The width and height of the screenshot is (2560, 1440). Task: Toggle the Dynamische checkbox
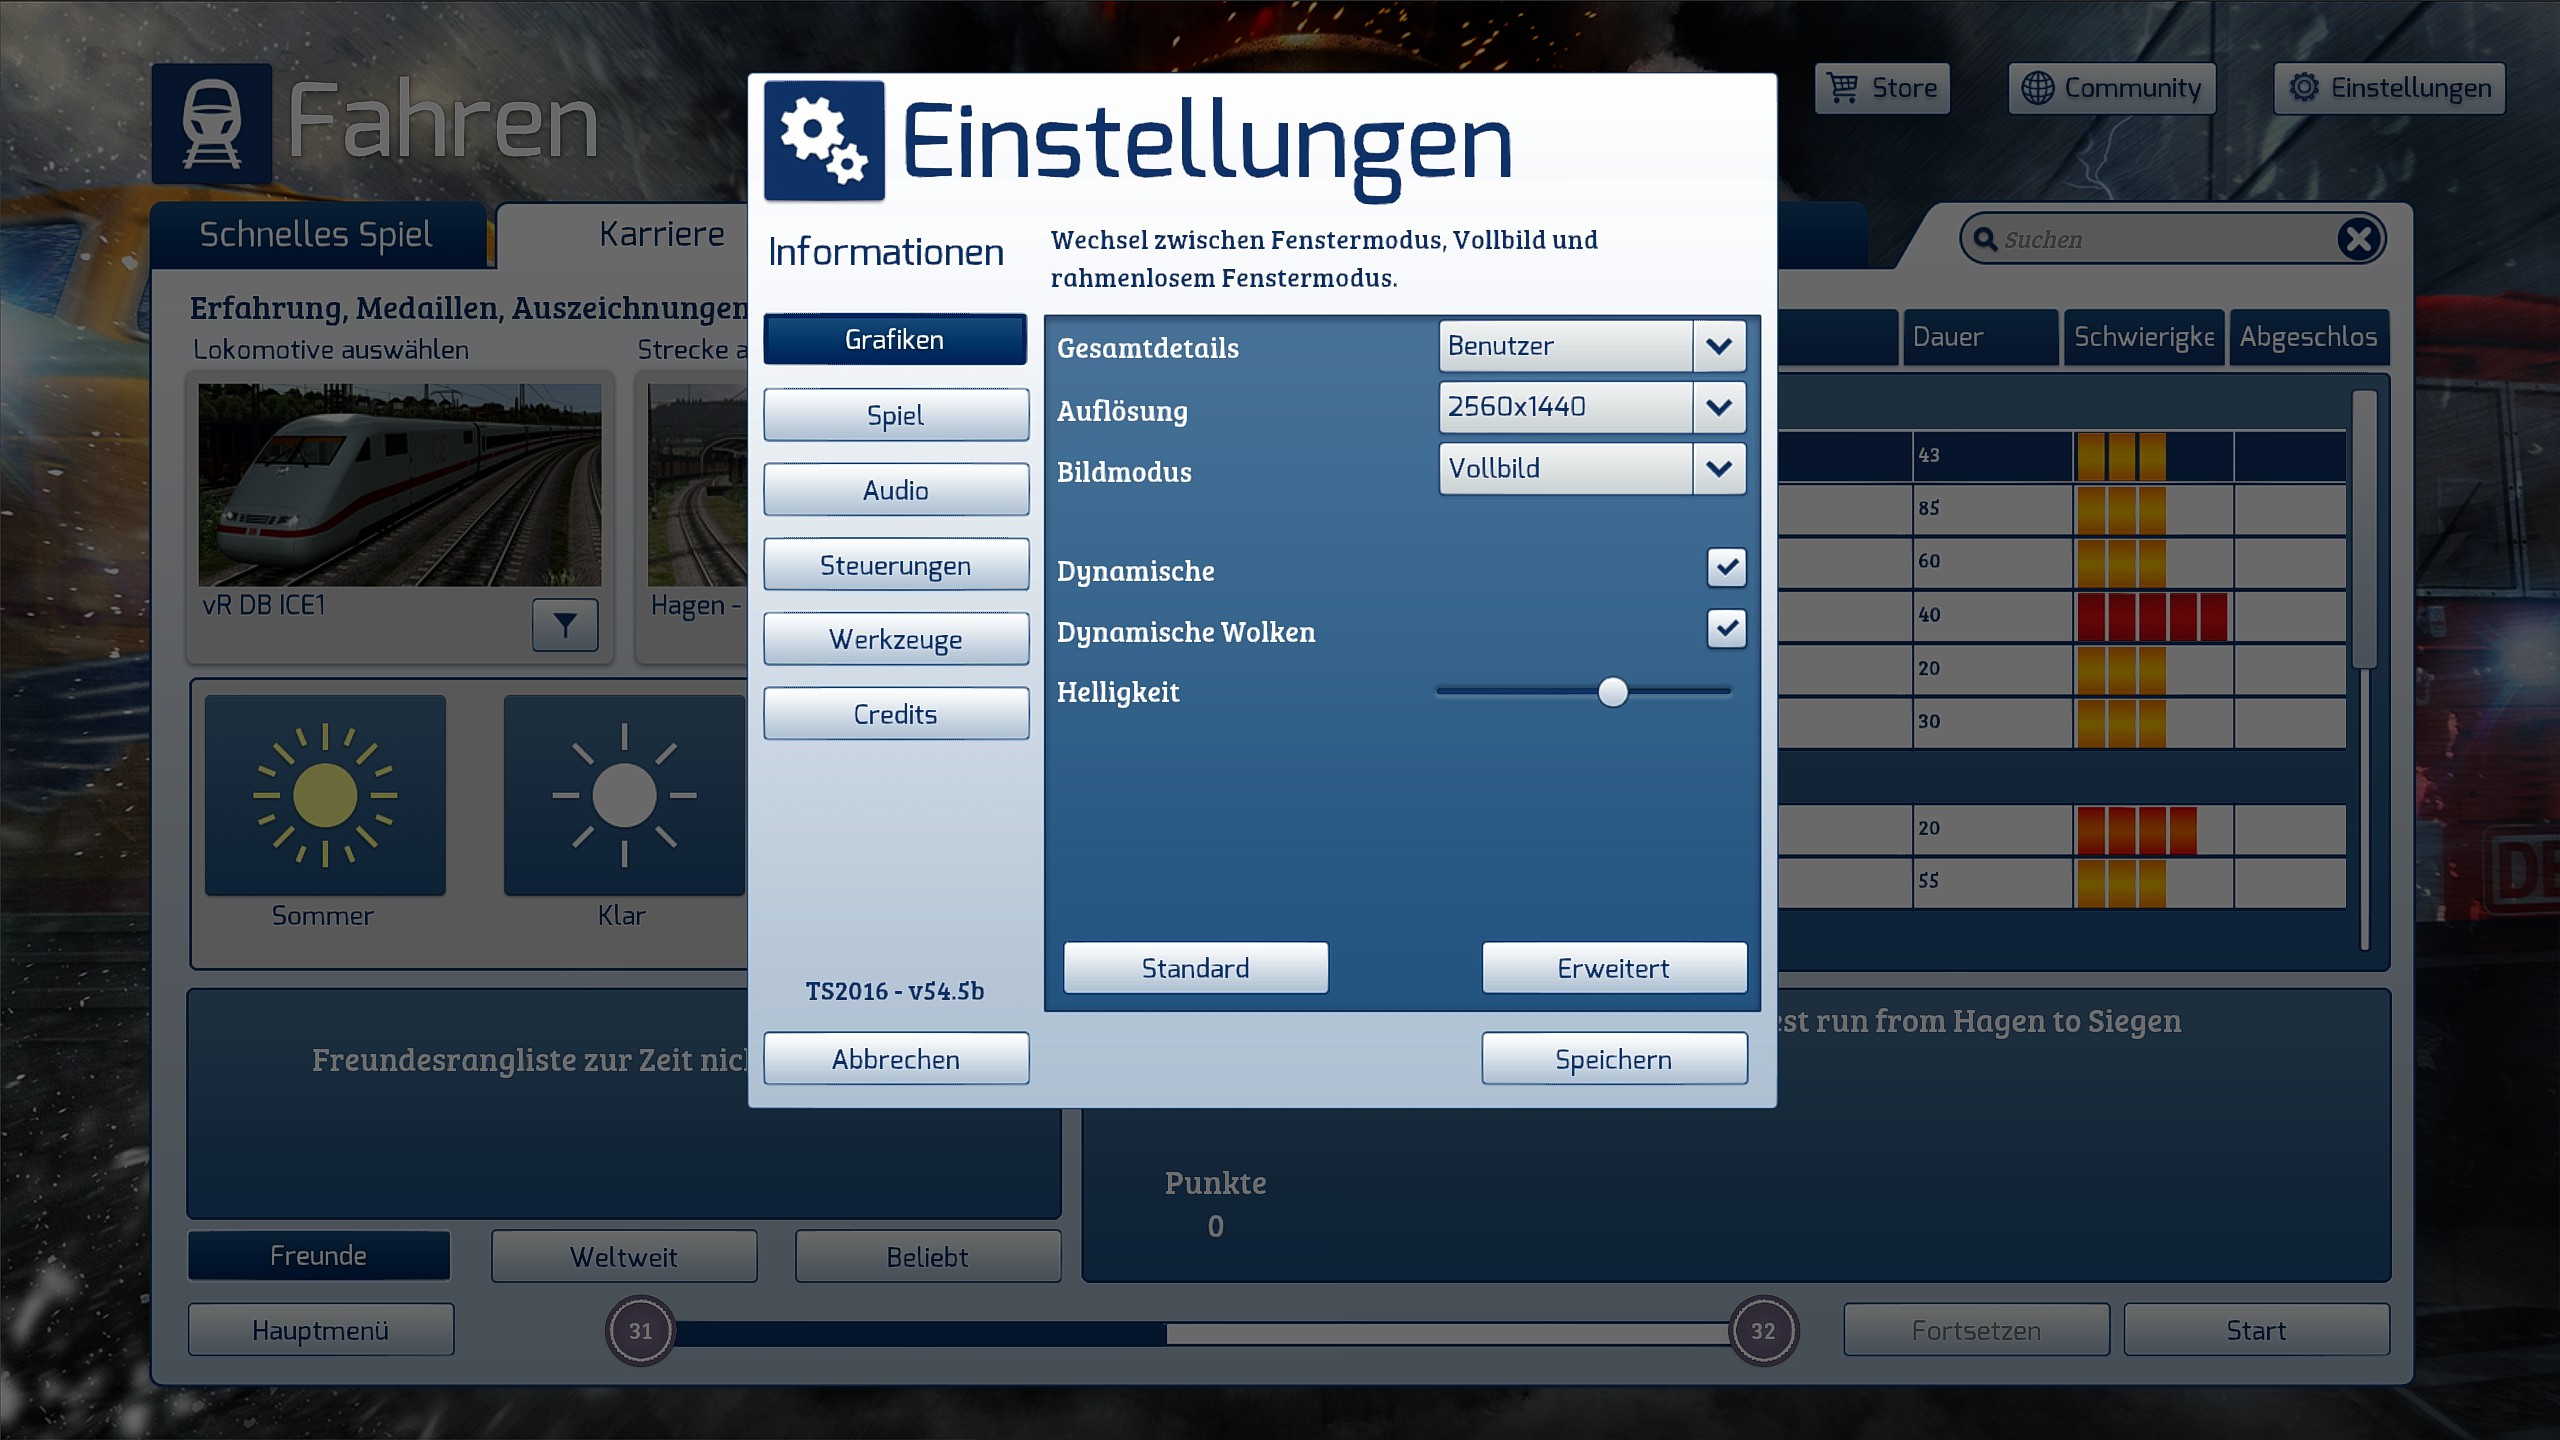pyautogui.click(x=1726, y=567)
